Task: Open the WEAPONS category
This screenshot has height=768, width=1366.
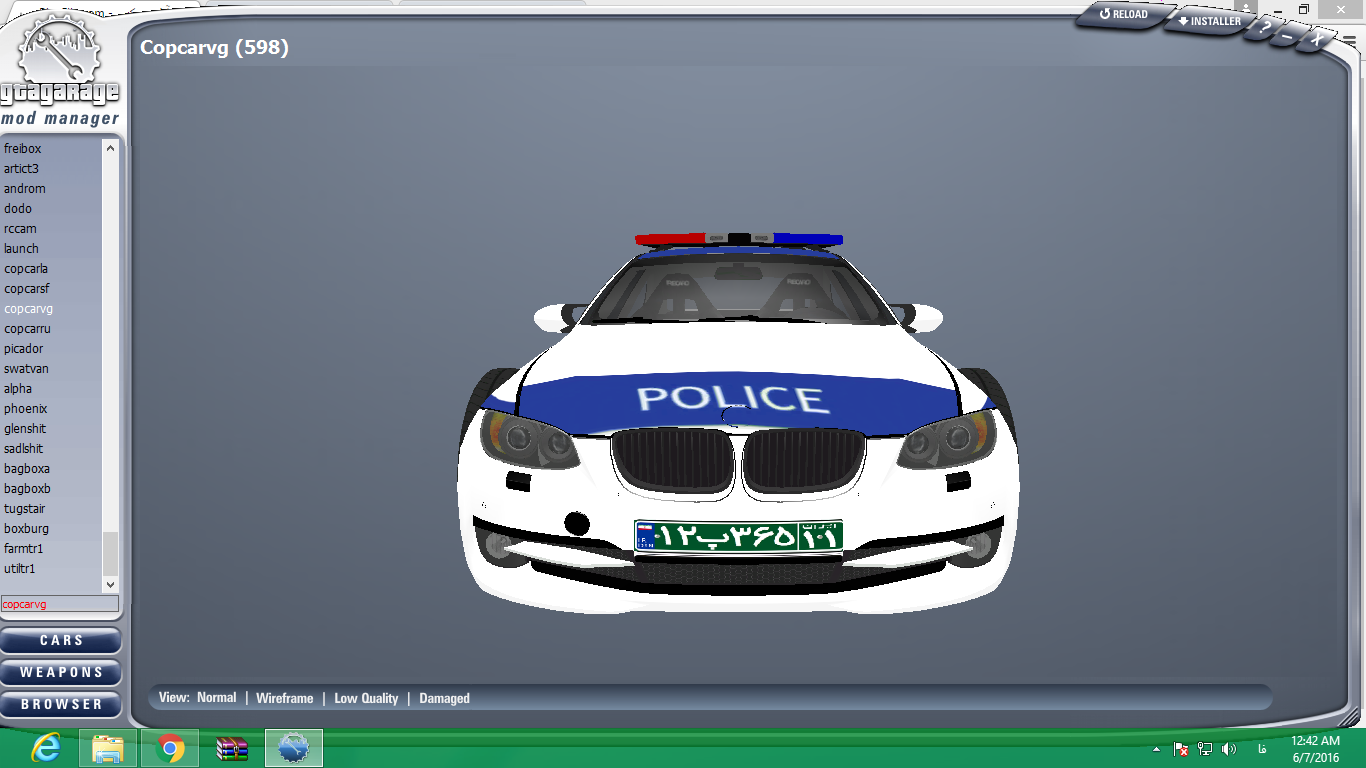Action: [x=61, y=672]
